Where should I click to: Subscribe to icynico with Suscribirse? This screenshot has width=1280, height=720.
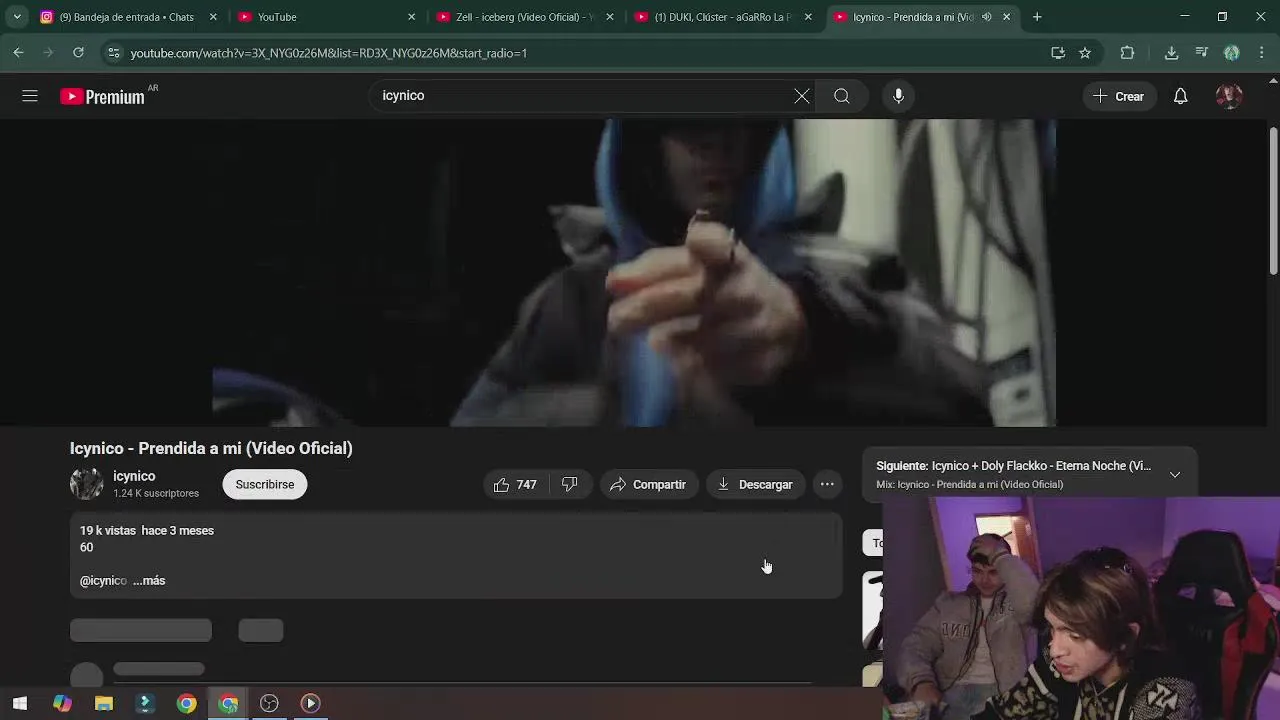click(x=265, y=485)
